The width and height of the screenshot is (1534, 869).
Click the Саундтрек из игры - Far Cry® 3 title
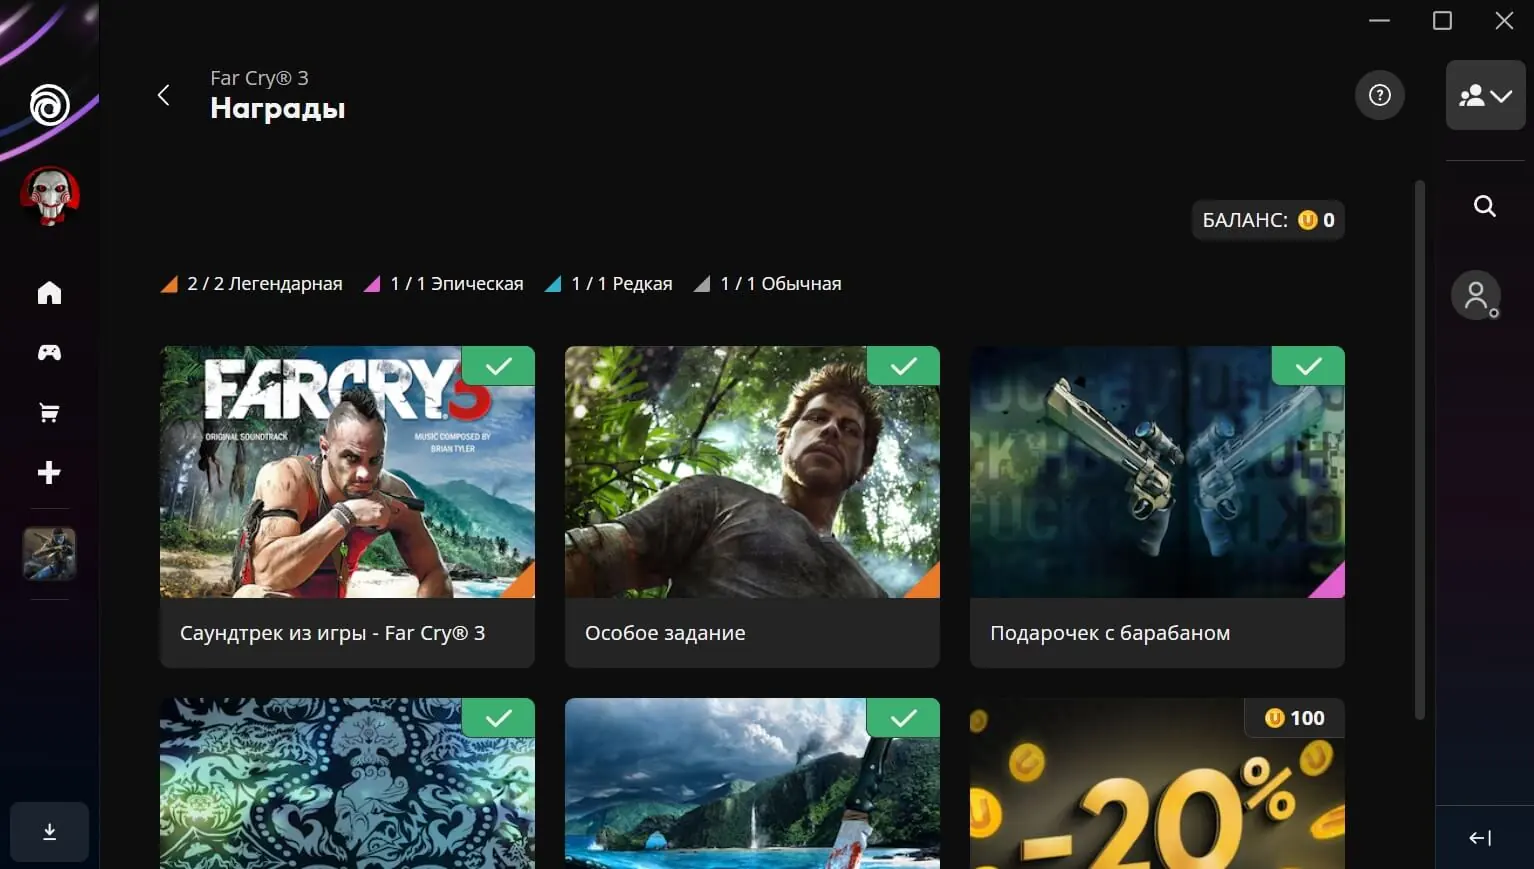(x=332, y=633)
